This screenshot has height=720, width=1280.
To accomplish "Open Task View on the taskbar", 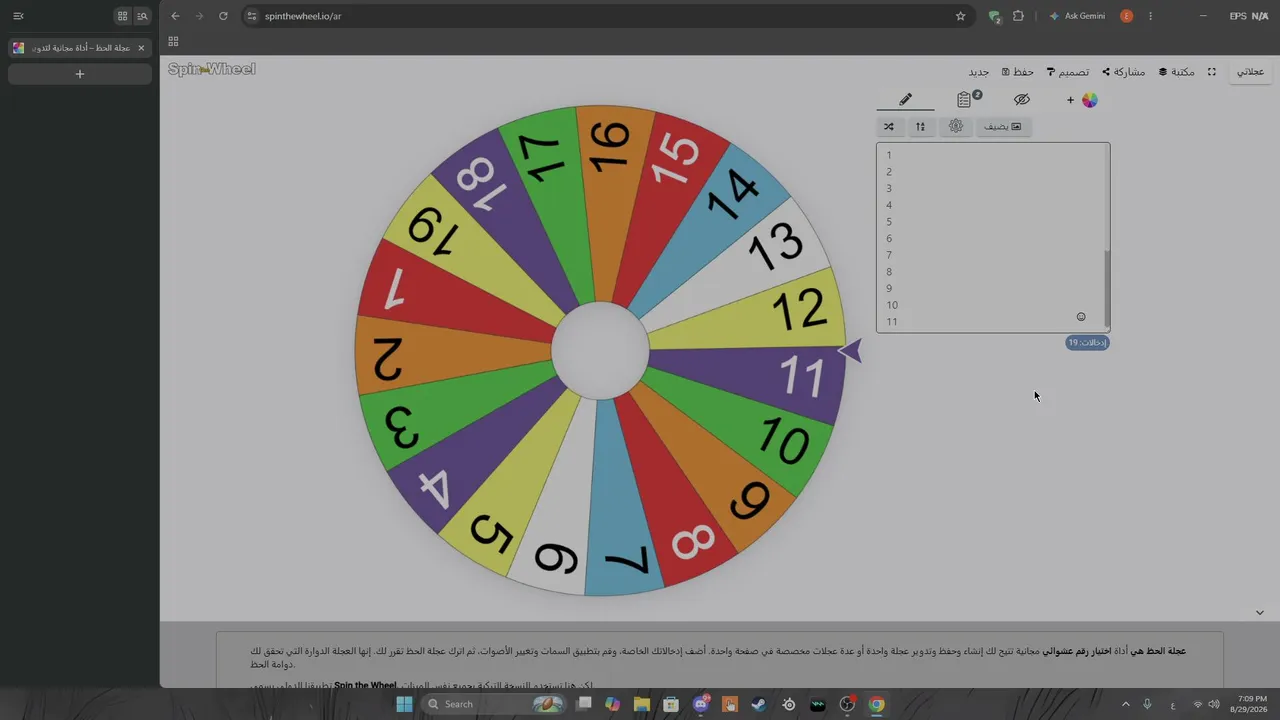I will tap(585, 704).
